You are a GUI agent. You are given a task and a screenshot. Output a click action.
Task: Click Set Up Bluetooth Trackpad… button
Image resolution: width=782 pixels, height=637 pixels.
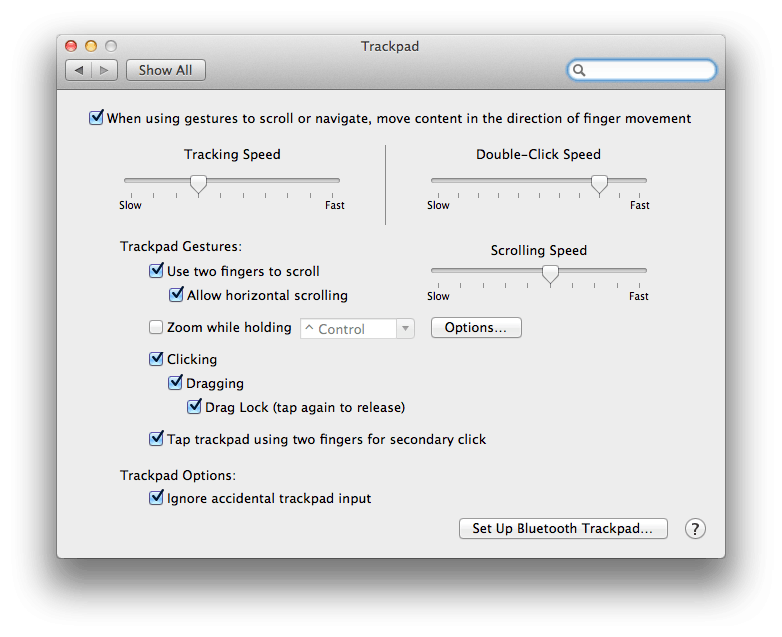click(x=563, y=529)
